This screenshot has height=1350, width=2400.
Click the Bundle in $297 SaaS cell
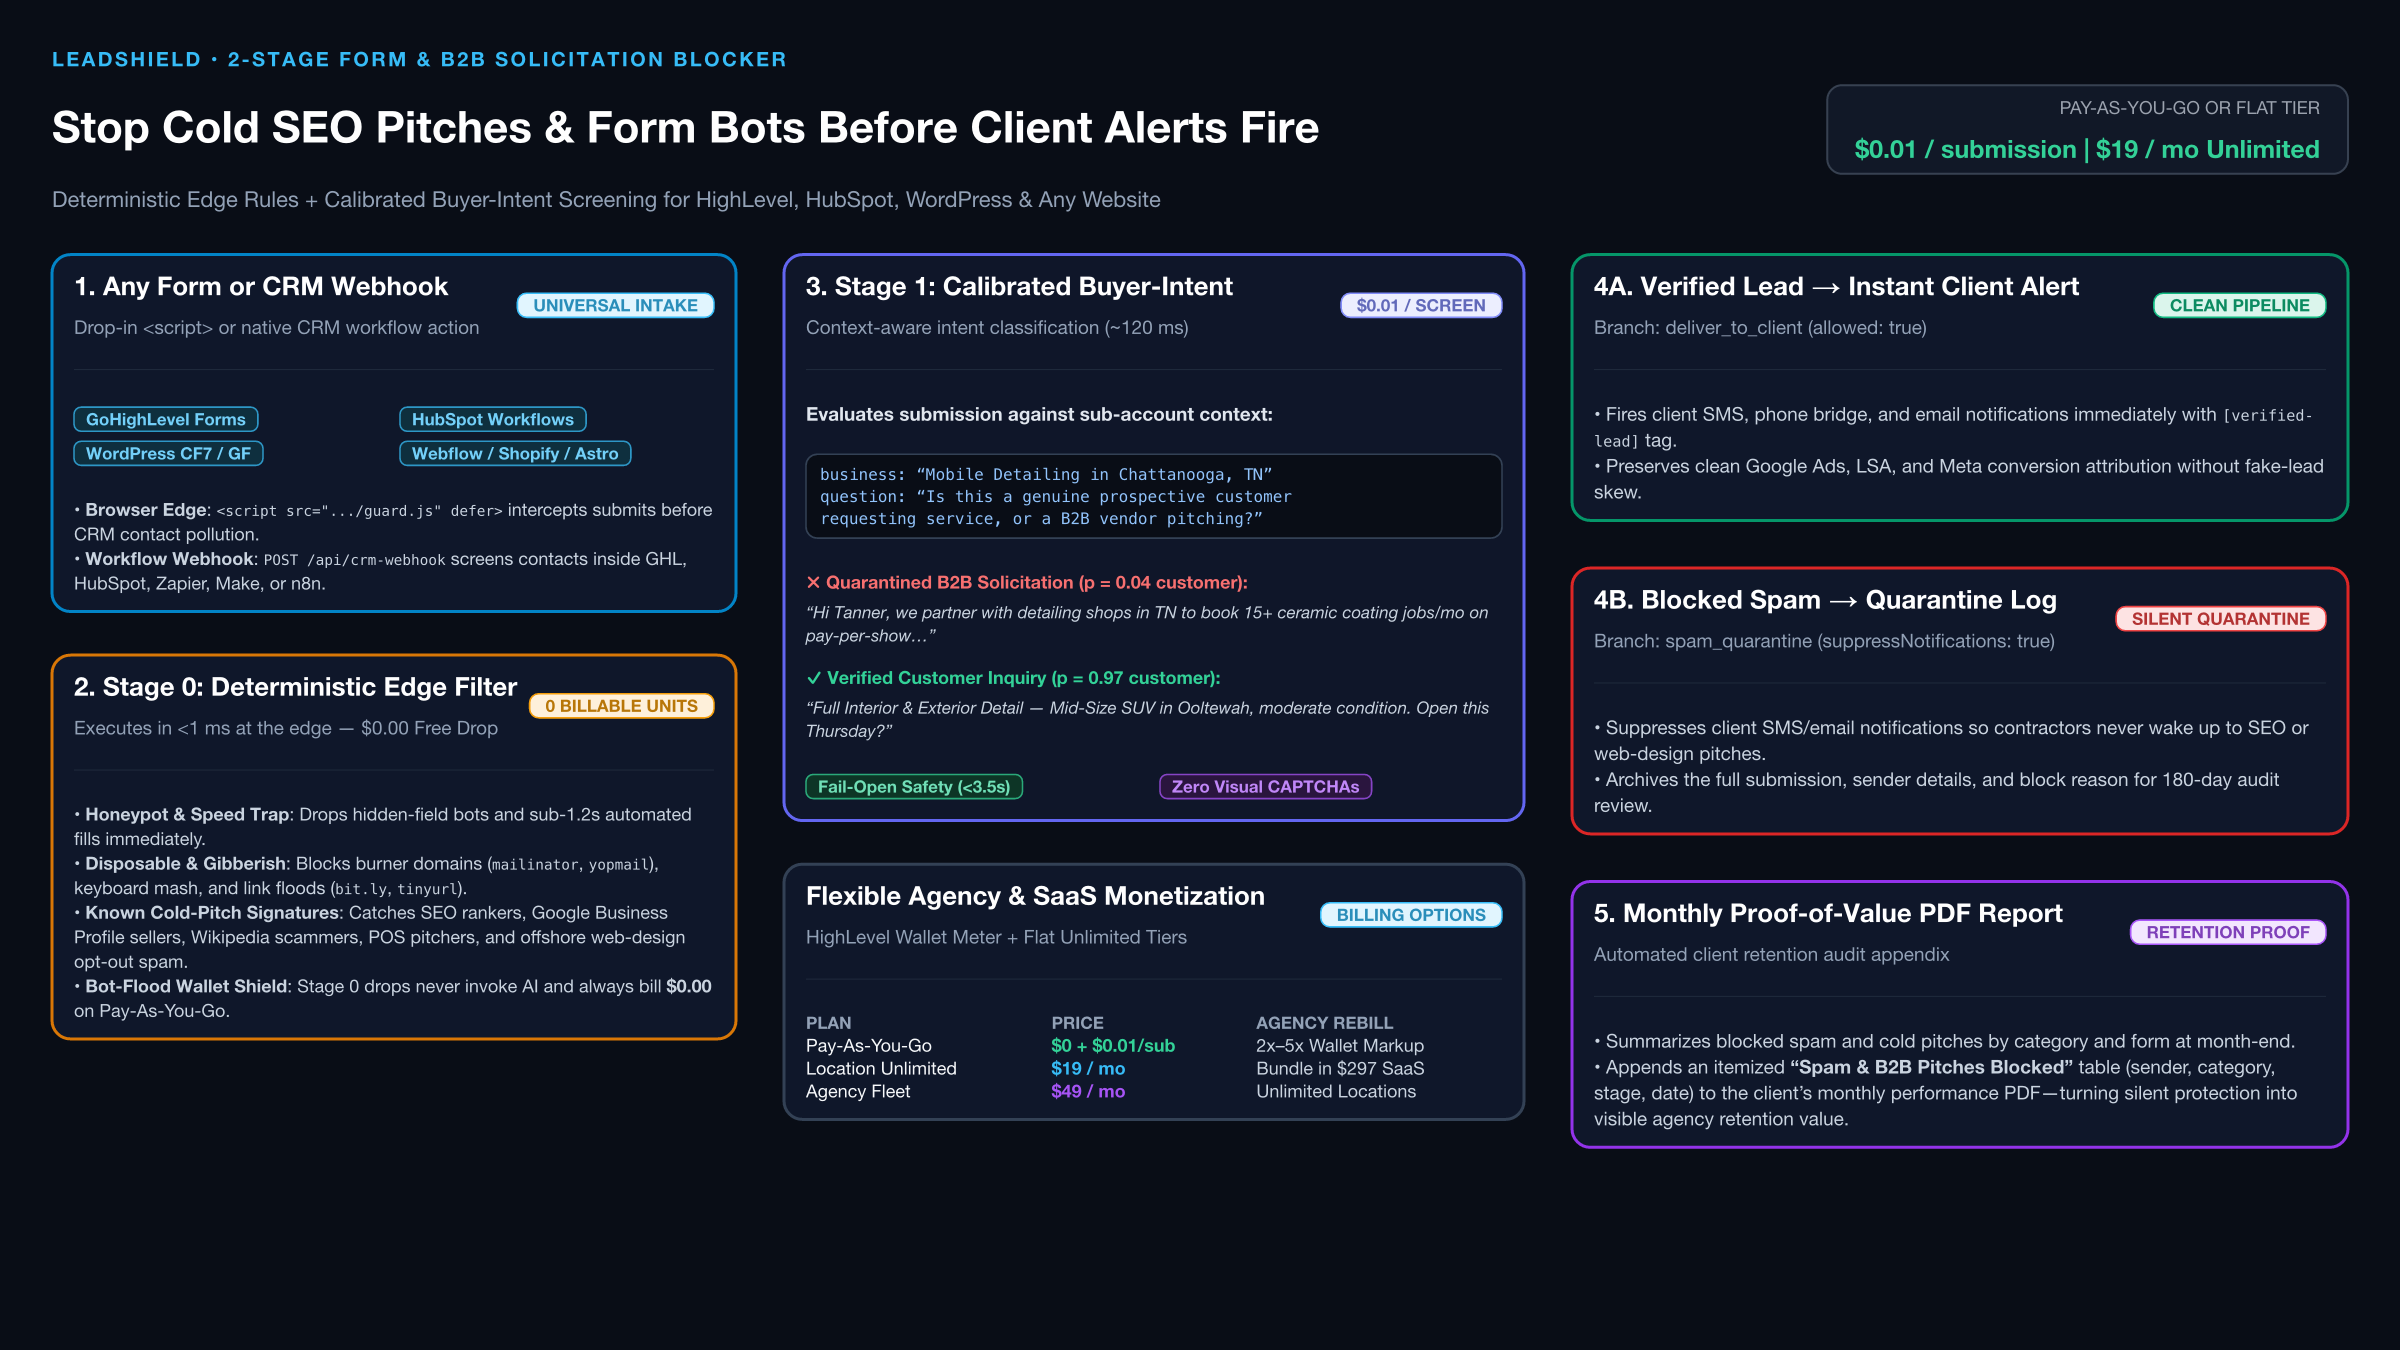click(x=1340, y=1069)
